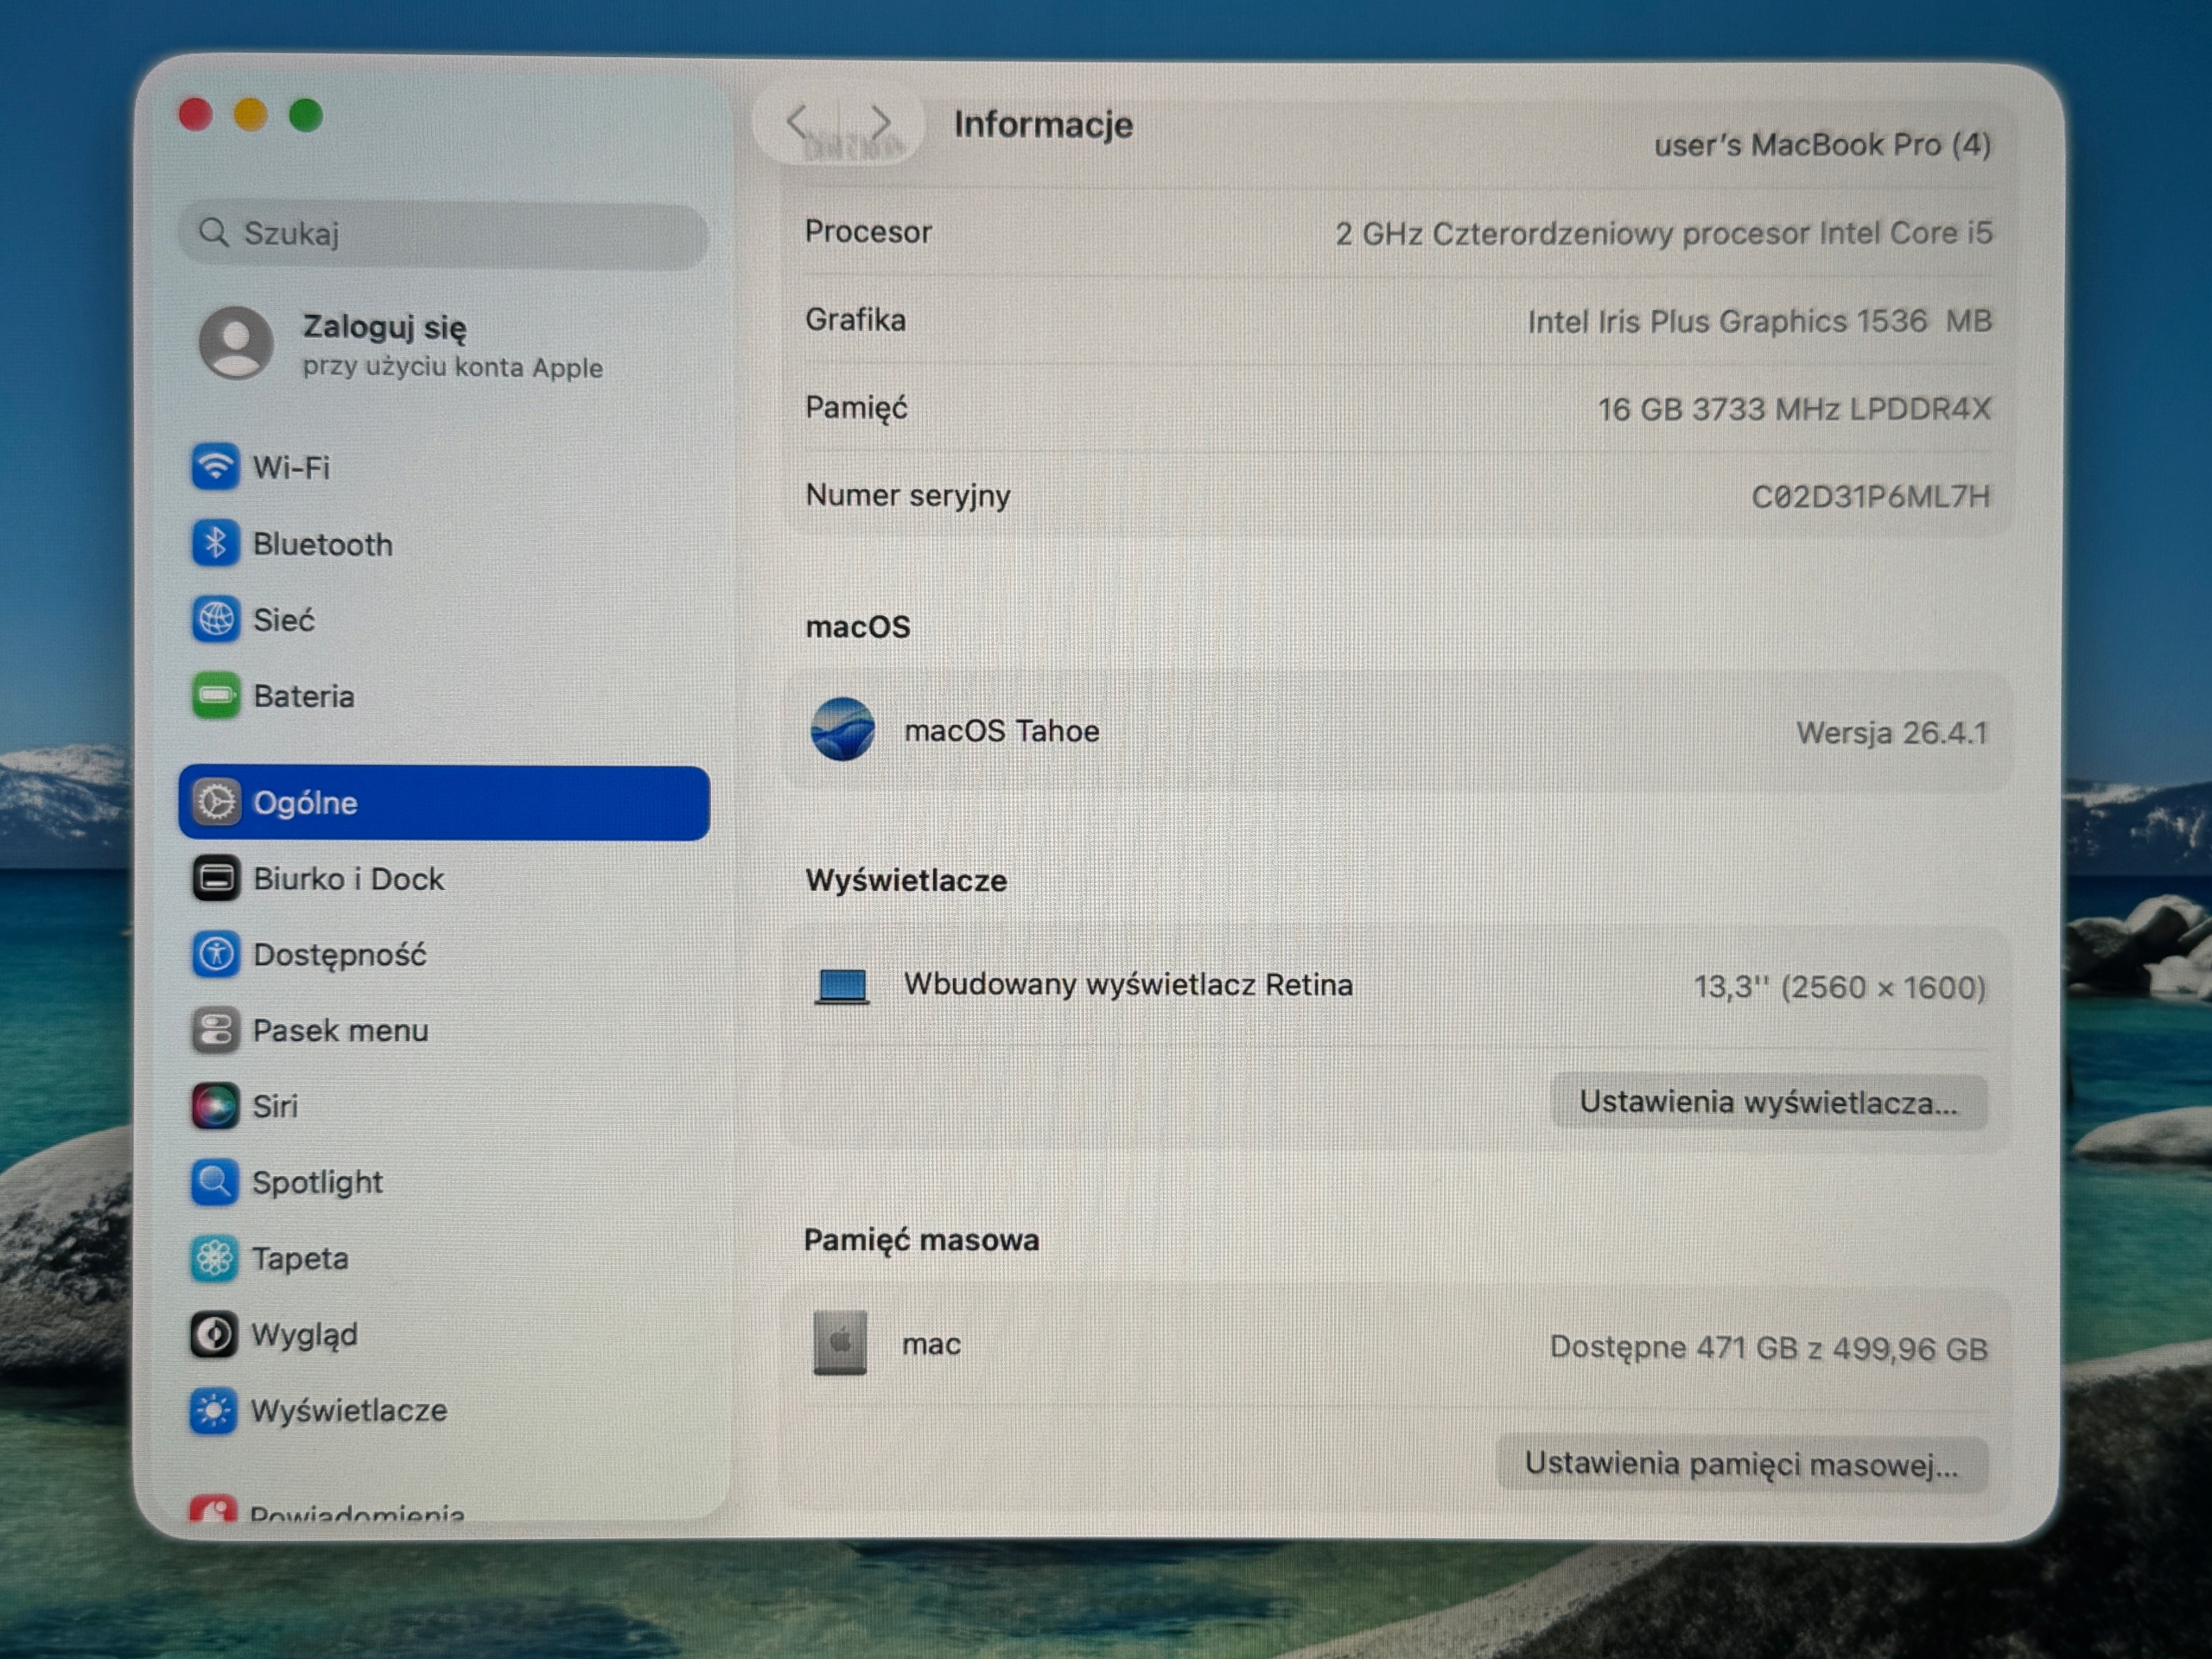The width and height of the screenshot is (2212, 1659).
Task: Click the Grafika row label
Action: [x=855, y=320]
